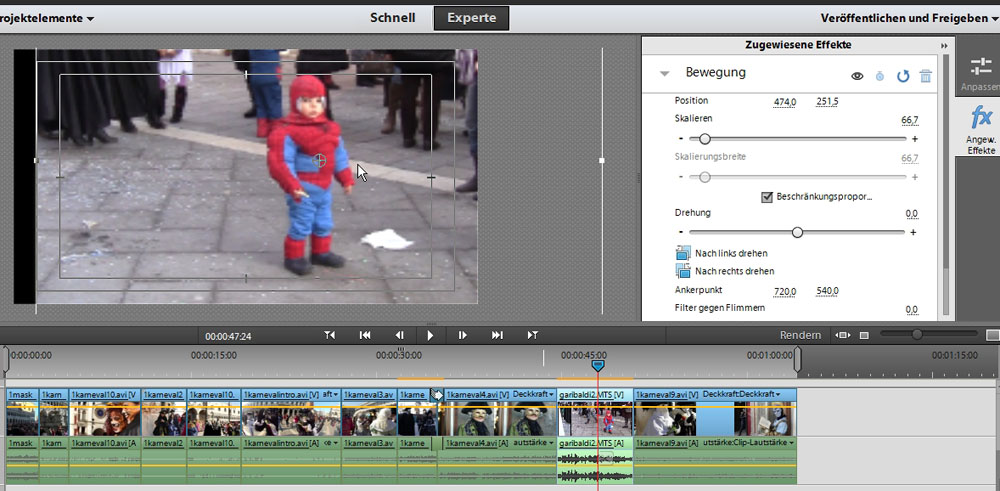Viewport: 1000px width, 491px height.
Task: Click the Ankerpunkt value 720,0
Action: tap(785, 291)
